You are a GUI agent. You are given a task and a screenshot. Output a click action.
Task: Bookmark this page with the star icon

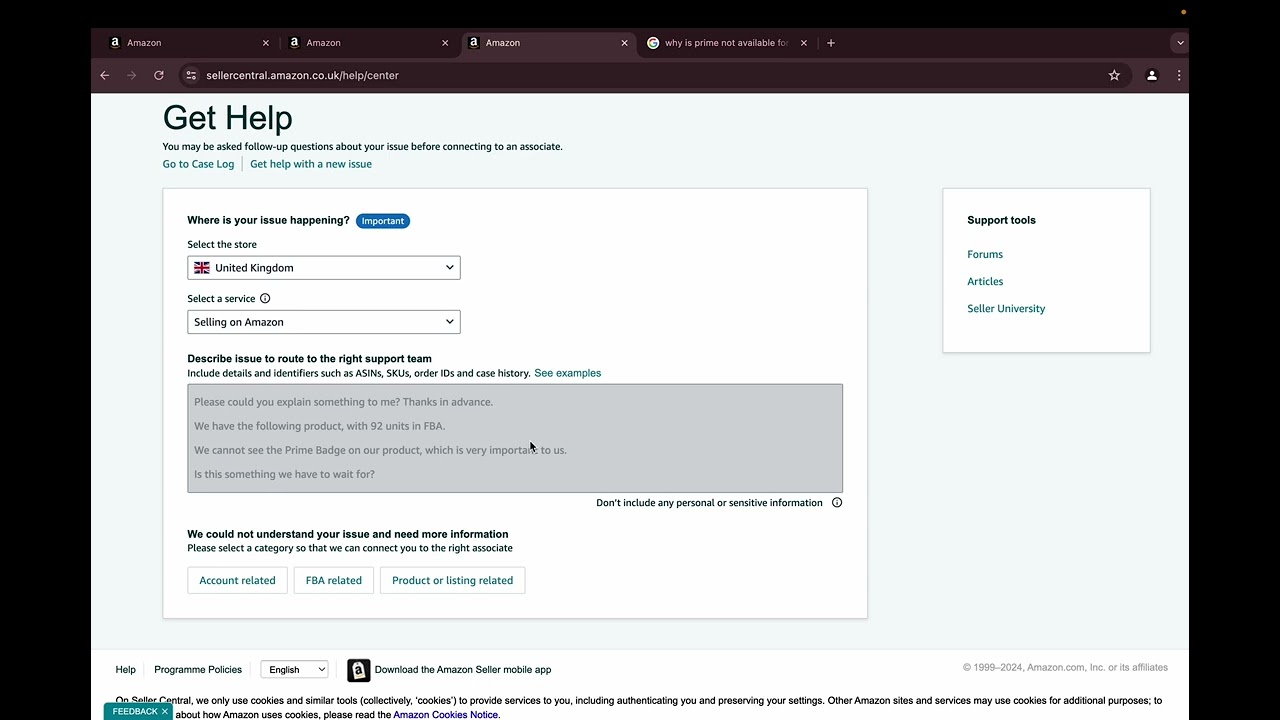[x=1114, y=75]
